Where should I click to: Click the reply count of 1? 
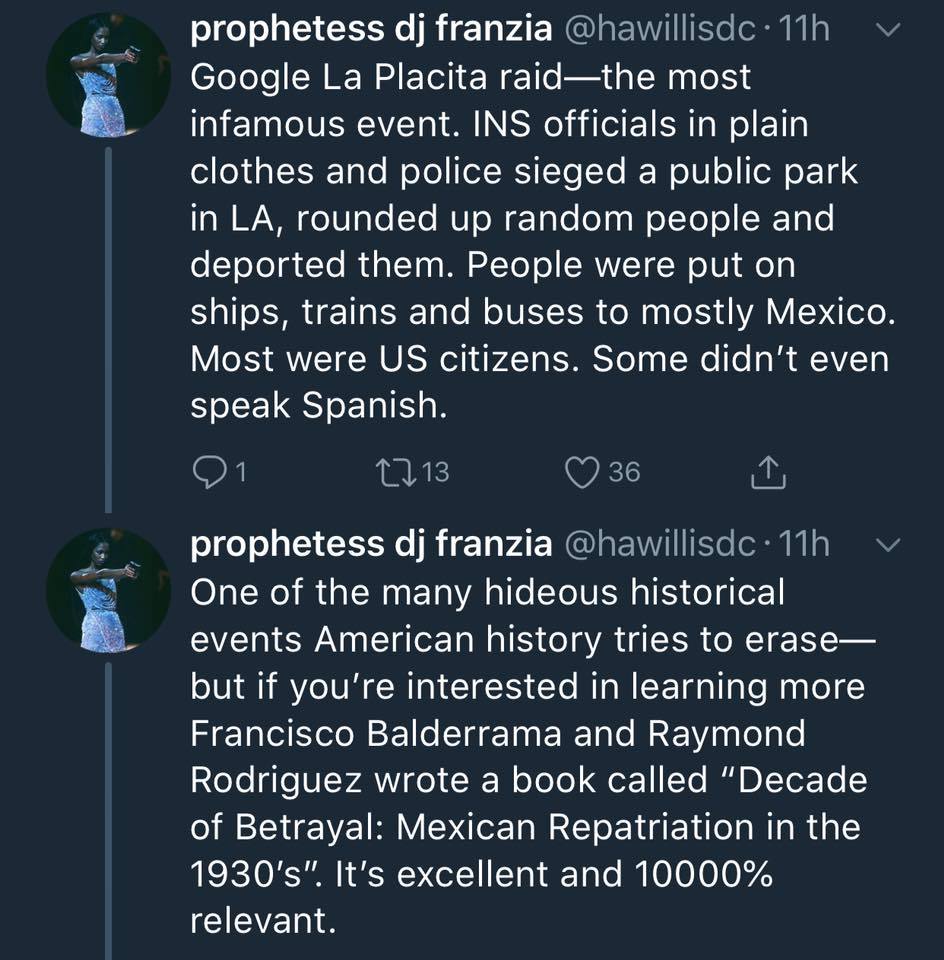(x=240, y=472)
